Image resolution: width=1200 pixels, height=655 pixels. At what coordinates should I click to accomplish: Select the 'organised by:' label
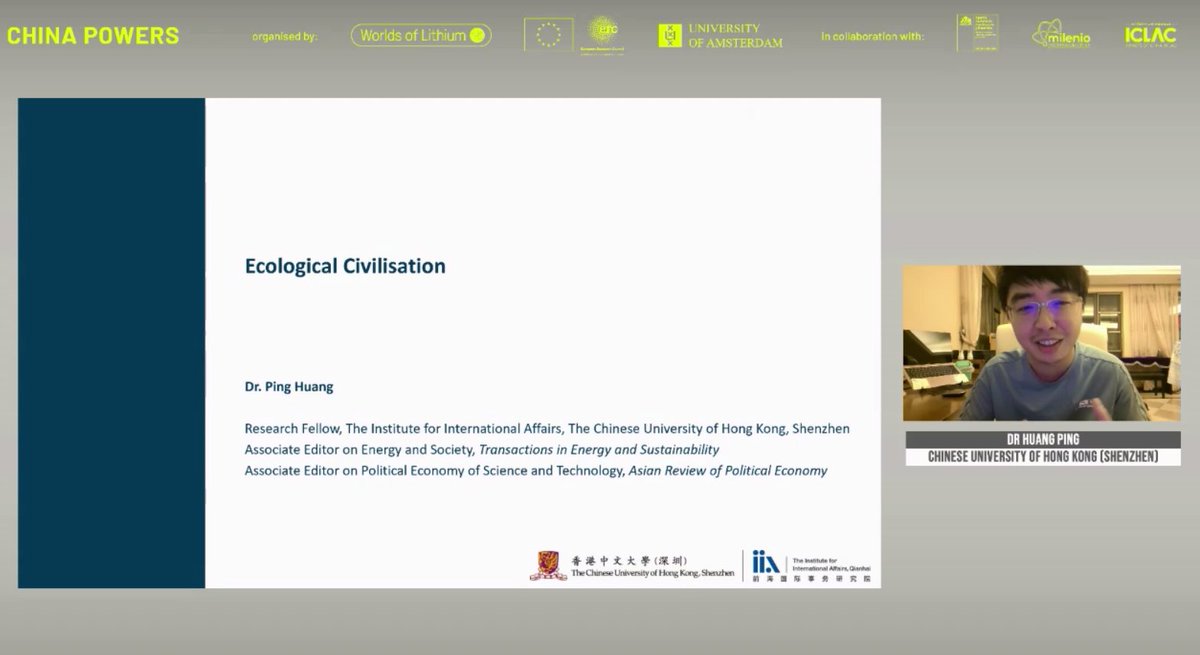284,36
